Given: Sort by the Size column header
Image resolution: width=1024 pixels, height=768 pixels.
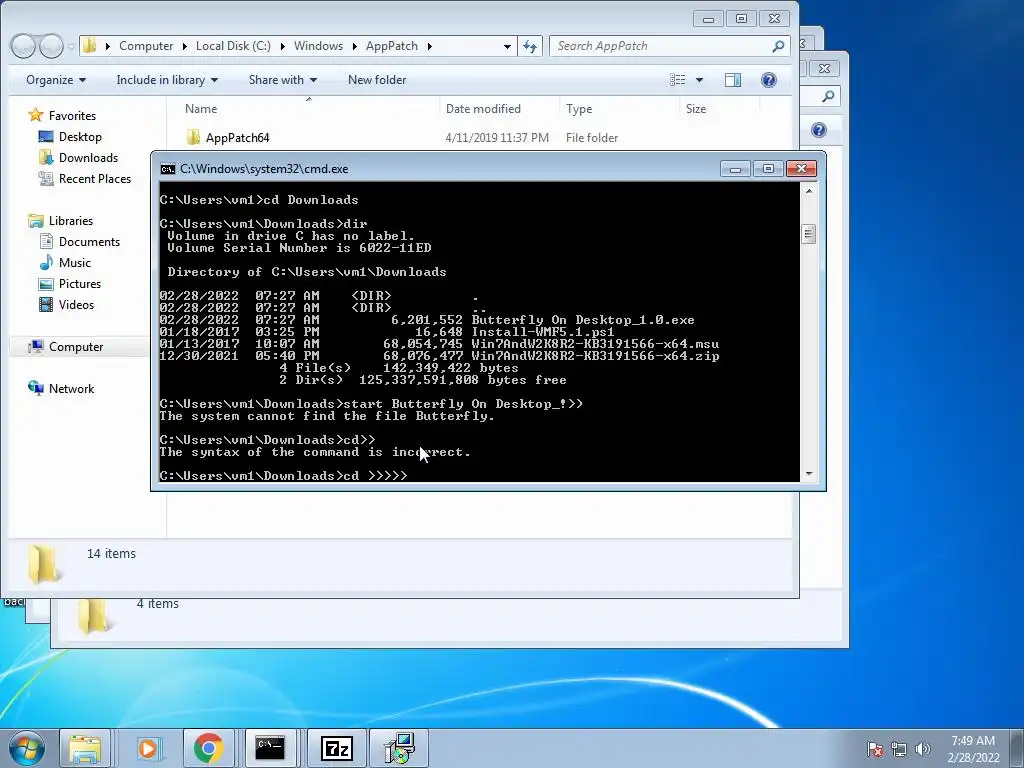Looking at the screenshot, I should (696, 109).
